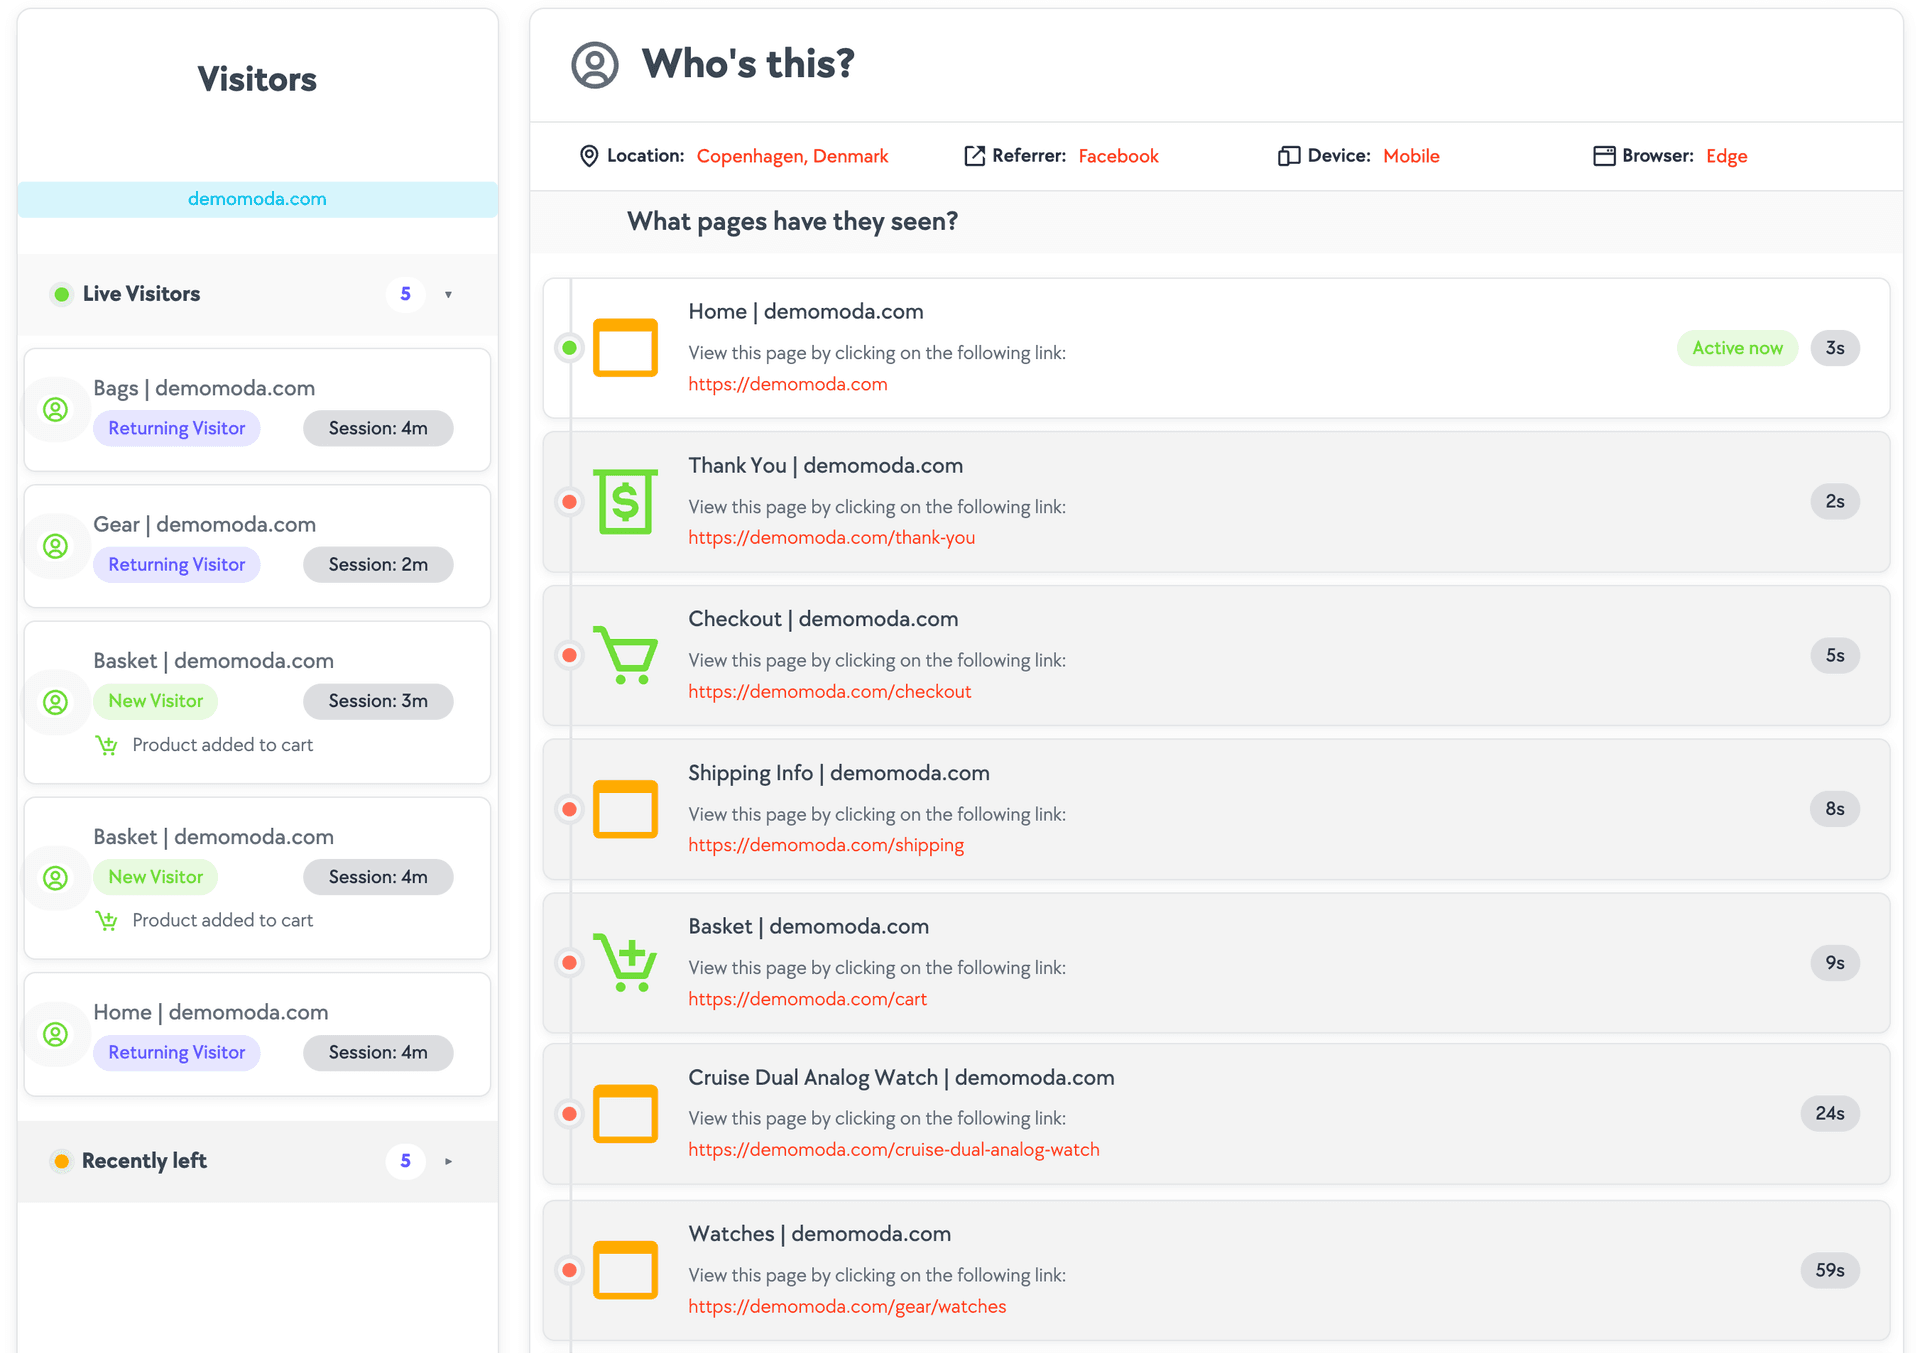Open the Recently left section header
The image size is (1920, 1353).
pos(257,1161)
